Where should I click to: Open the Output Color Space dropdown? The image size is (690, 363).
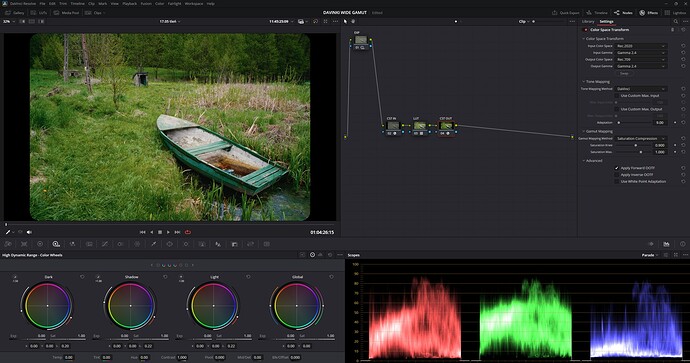click(x=640, y=59)
